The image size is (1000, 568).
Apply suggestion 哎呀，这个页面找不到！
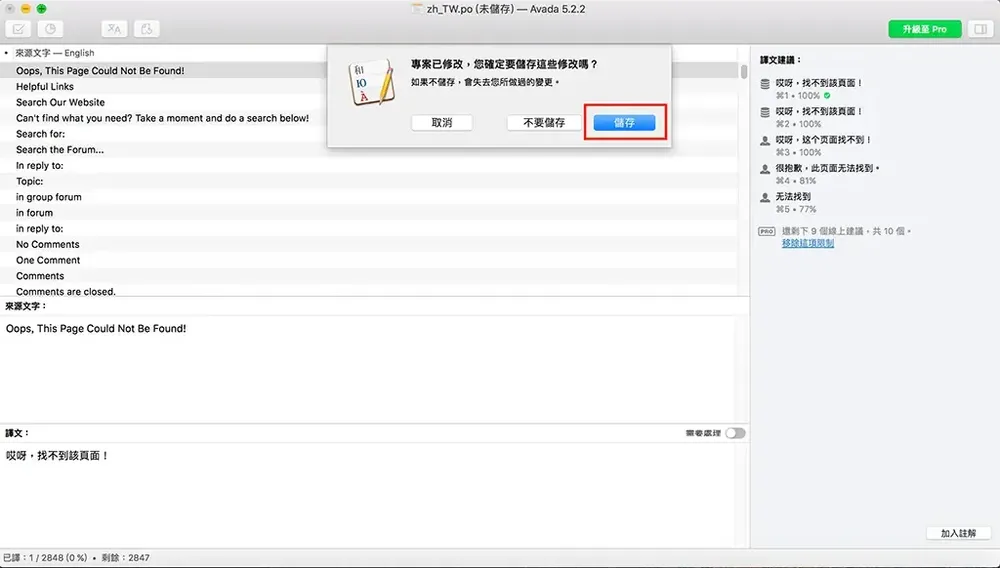[x=823, y=140]
